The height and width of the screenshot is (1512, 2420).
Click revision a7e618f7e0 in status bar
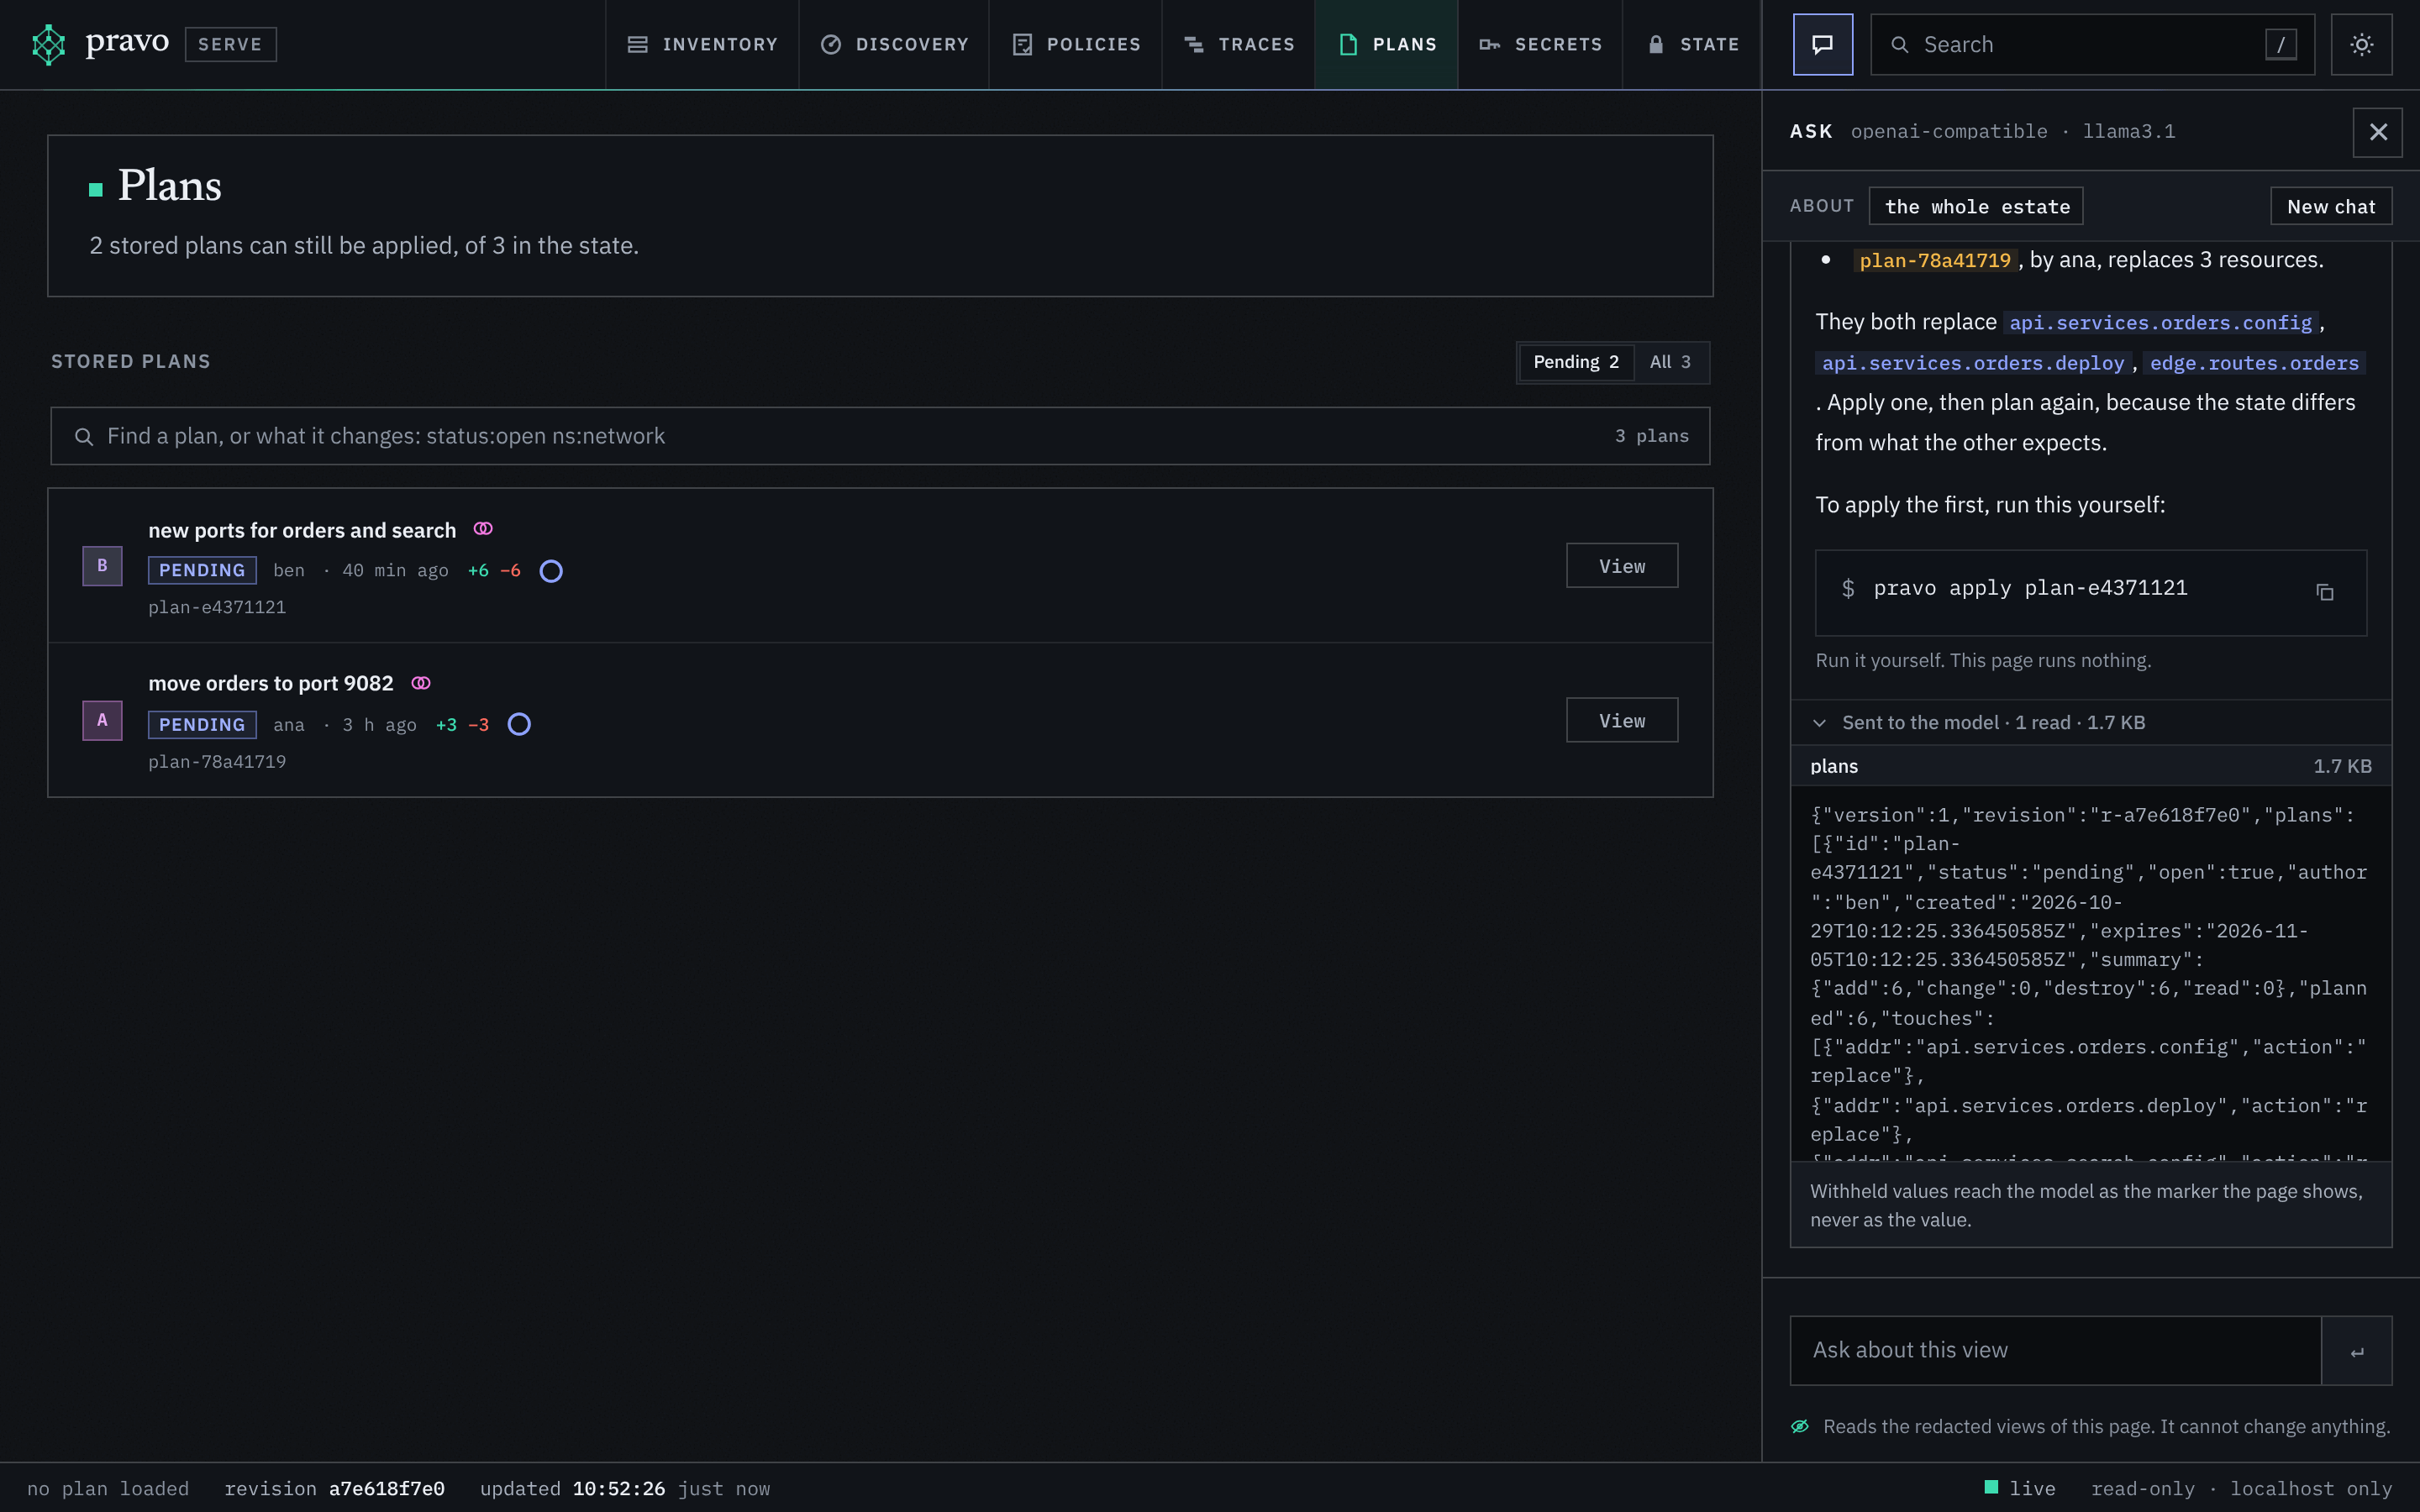(x=335, y=1489)
